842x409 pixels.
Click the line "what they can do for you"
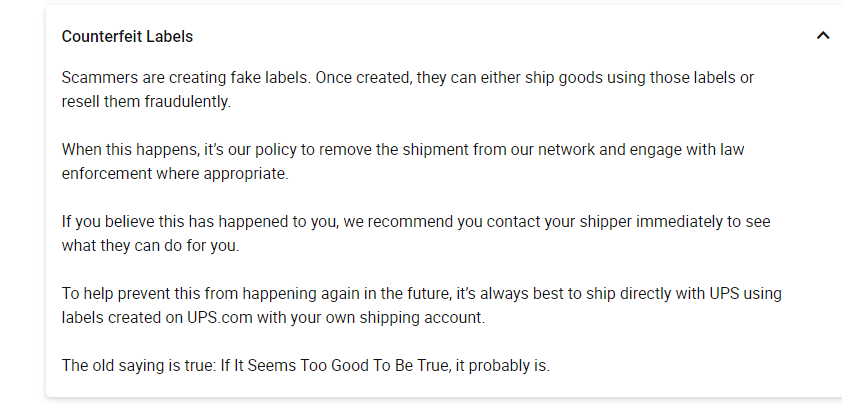(x=150, y=246)
